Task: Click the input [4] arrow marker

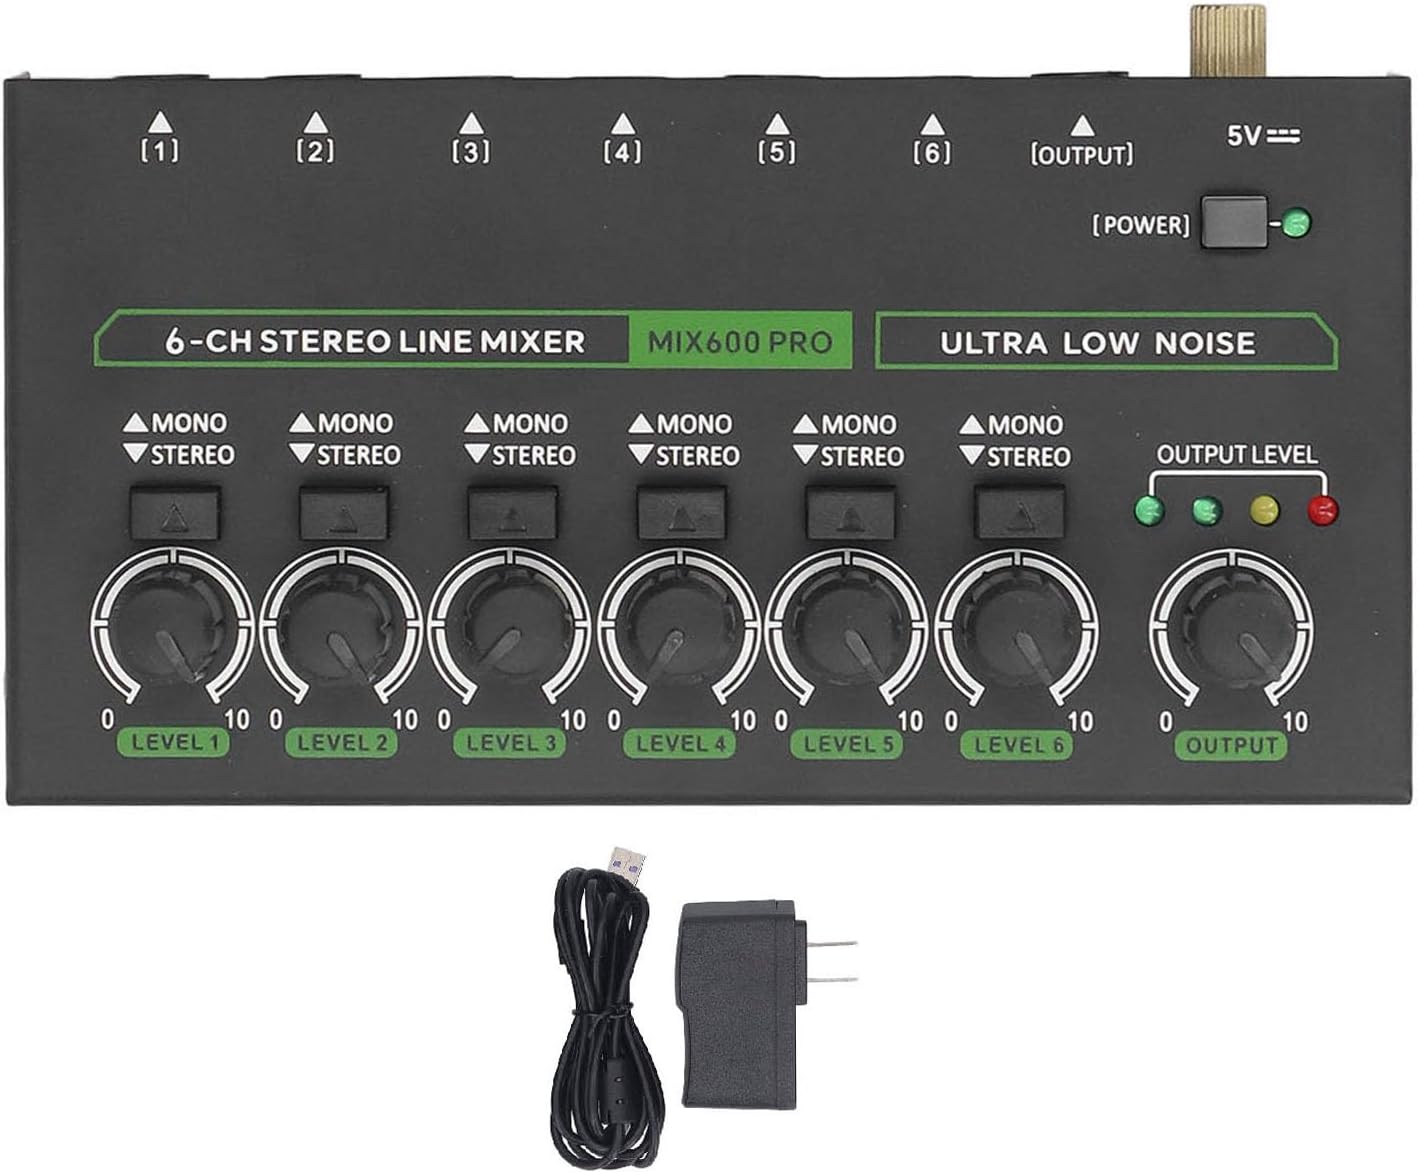Action: (x=623, y=124)
